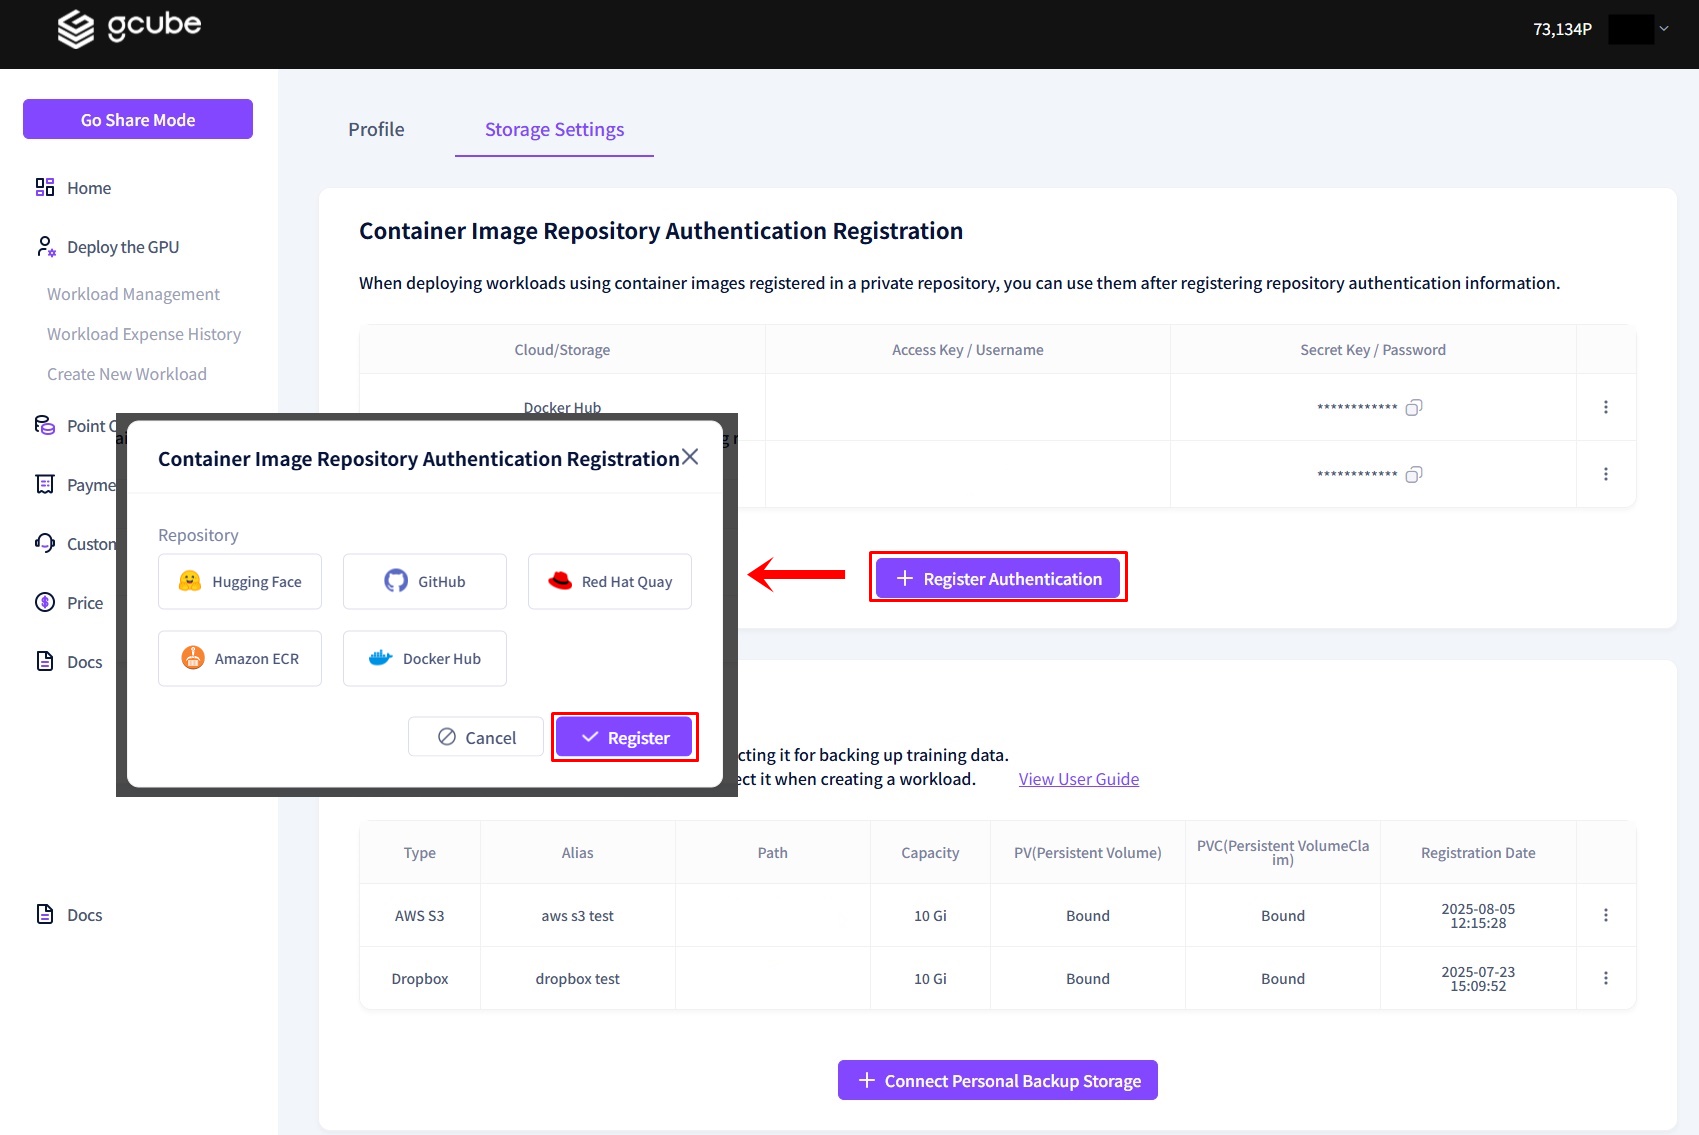Open the View User Guide link
This screenshot has width=1699, height=1135.
pos(1078,779)
